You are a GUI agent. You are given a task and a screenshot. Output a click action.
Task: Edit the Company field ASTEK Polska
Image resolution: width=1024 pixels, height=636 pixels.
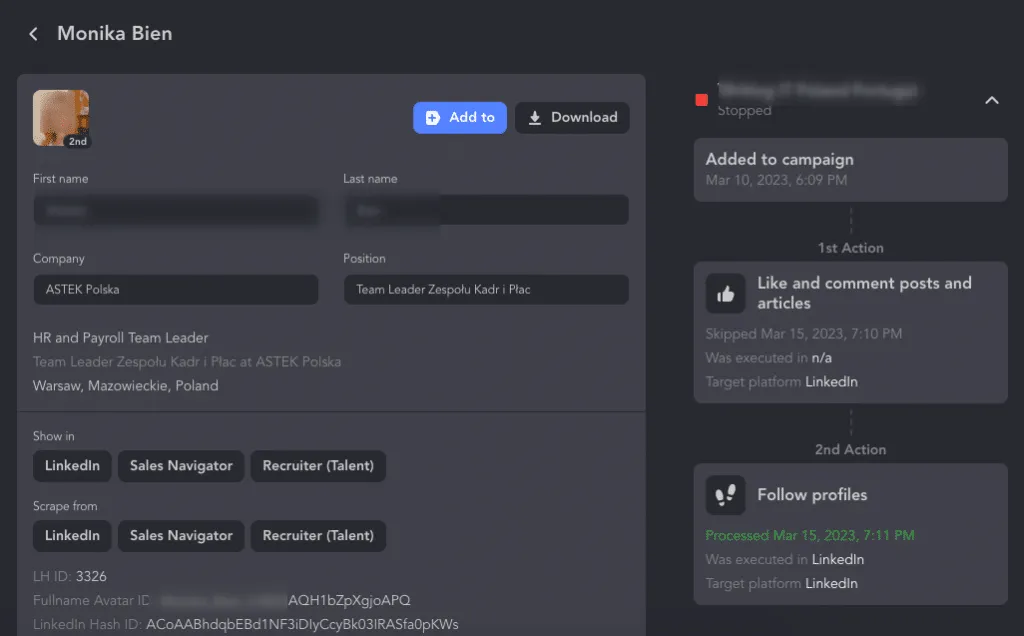[x=176, y=289]
